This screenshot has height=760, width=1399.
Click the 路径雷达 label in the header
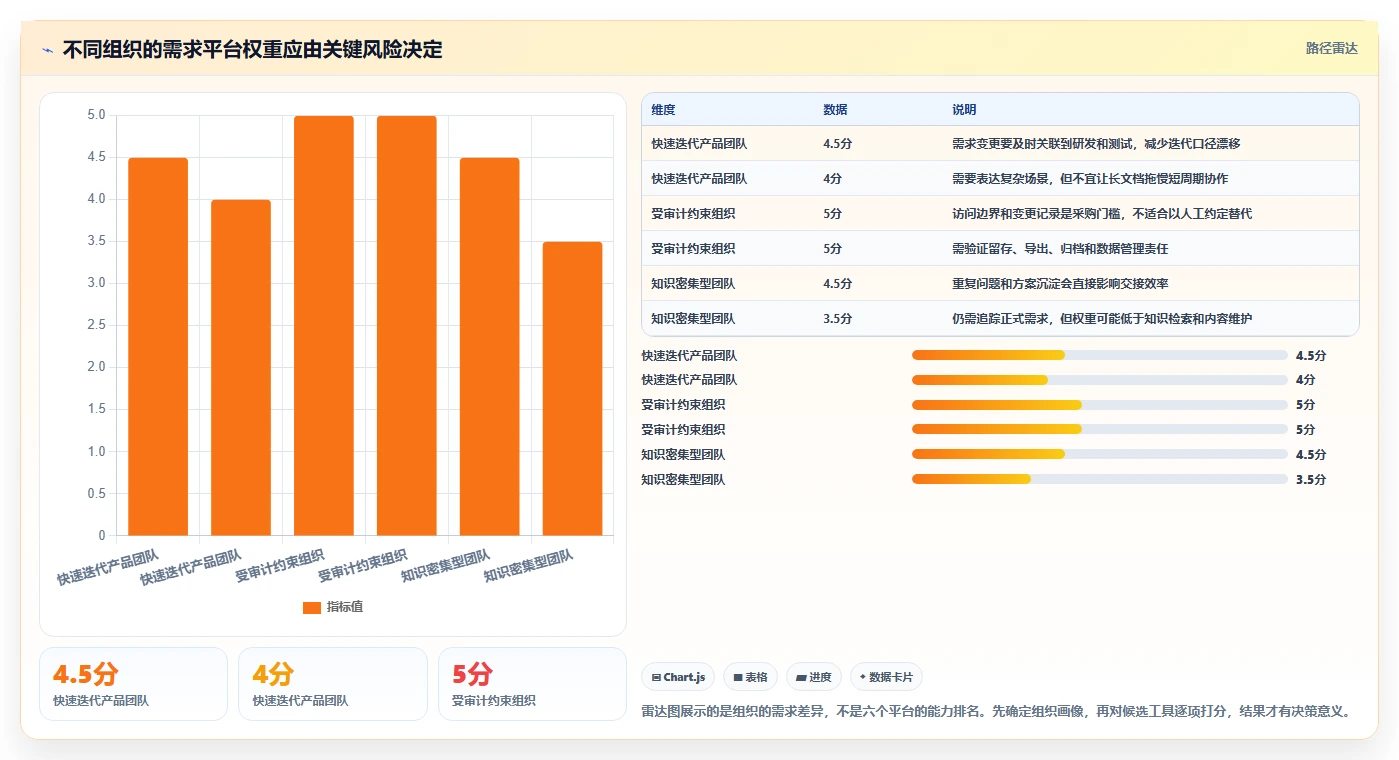click(1332, 48)
